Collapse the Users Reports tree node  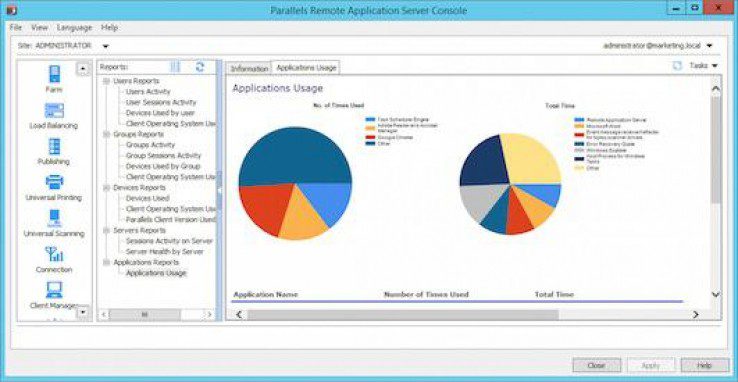(x=106, y=81)
